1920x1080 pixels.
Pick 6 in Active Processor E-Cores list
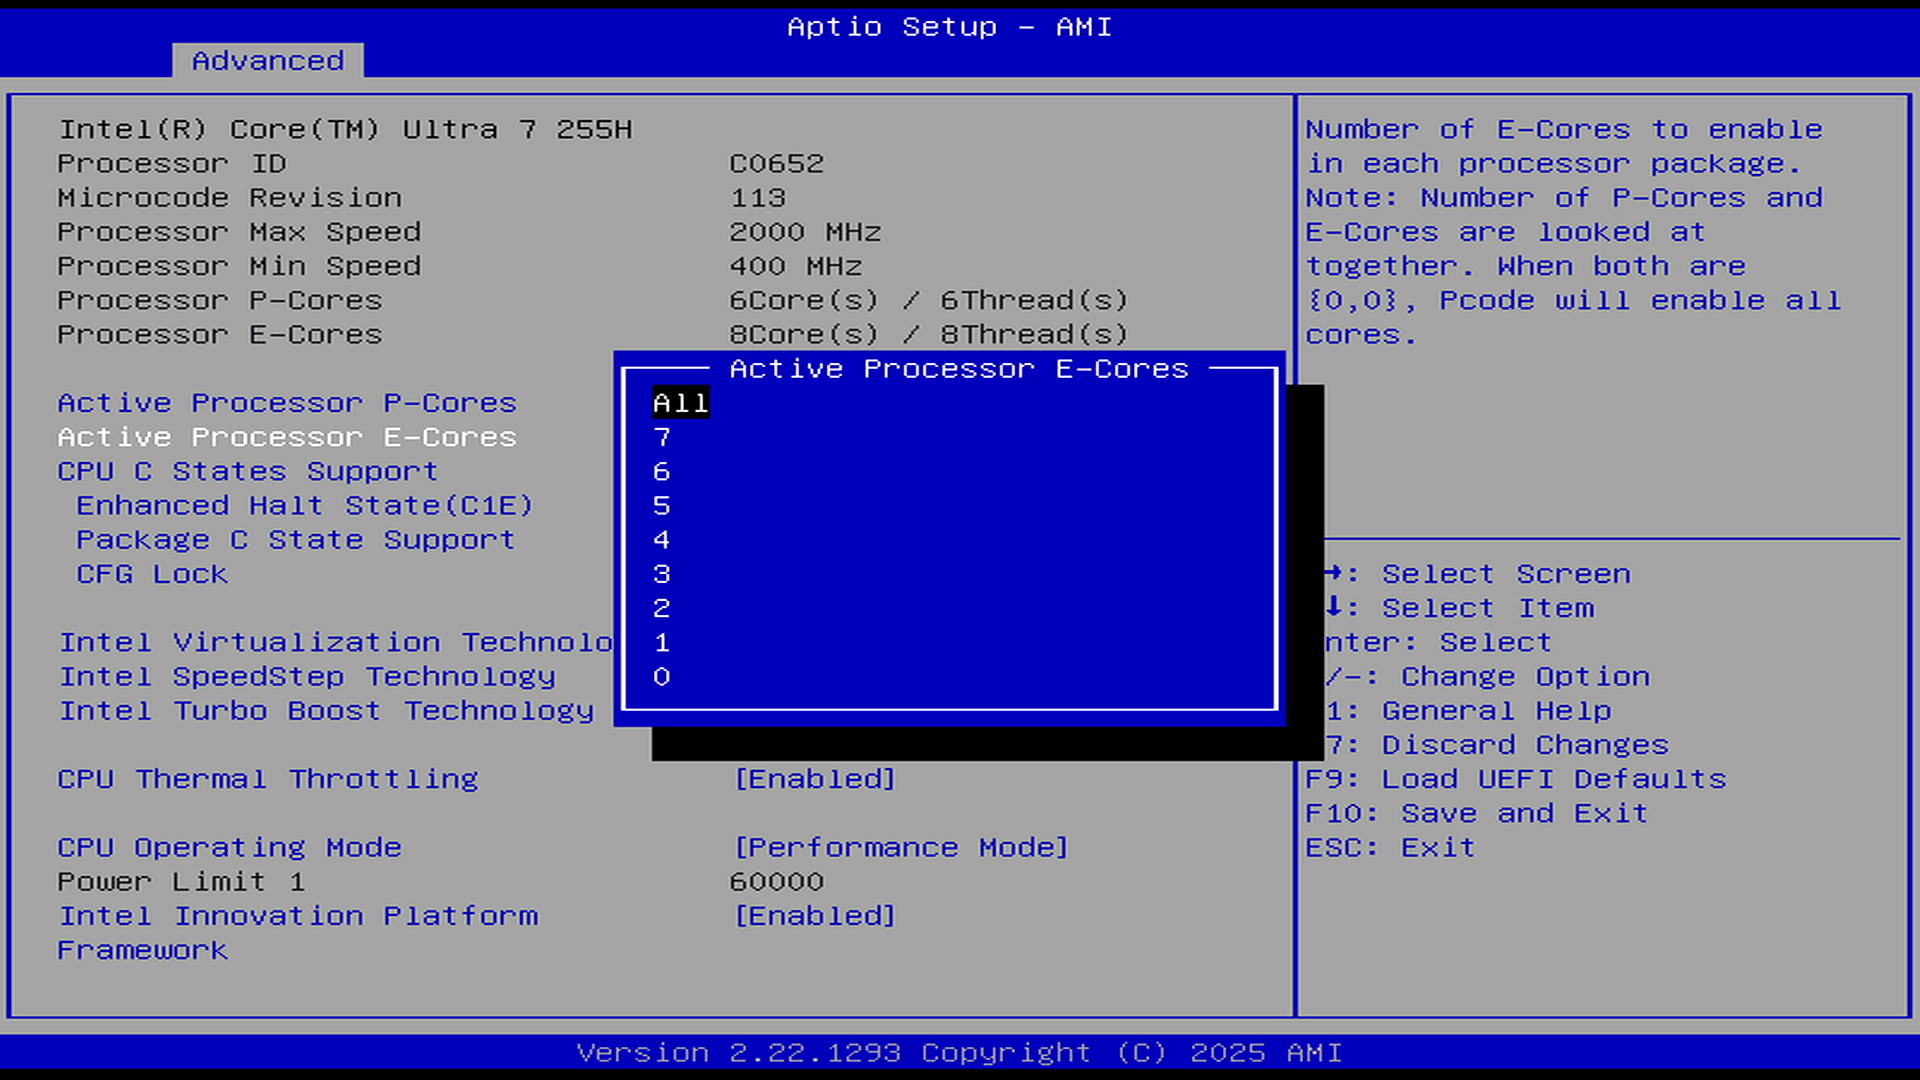(x=662, y=471)
